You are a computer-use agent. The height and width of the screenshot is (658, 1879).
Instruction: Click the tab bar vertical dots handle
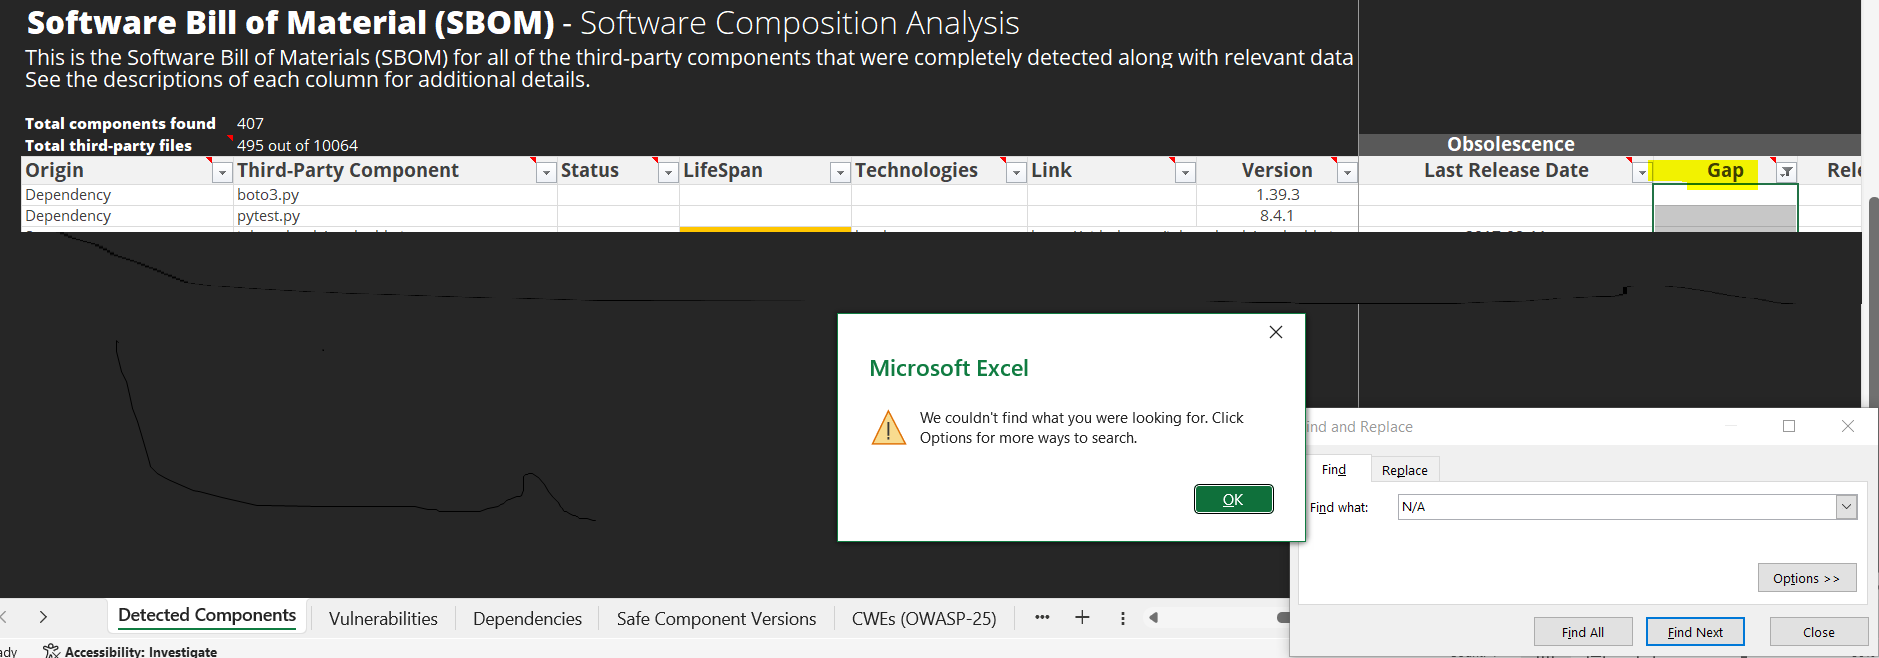(1123, 618)
